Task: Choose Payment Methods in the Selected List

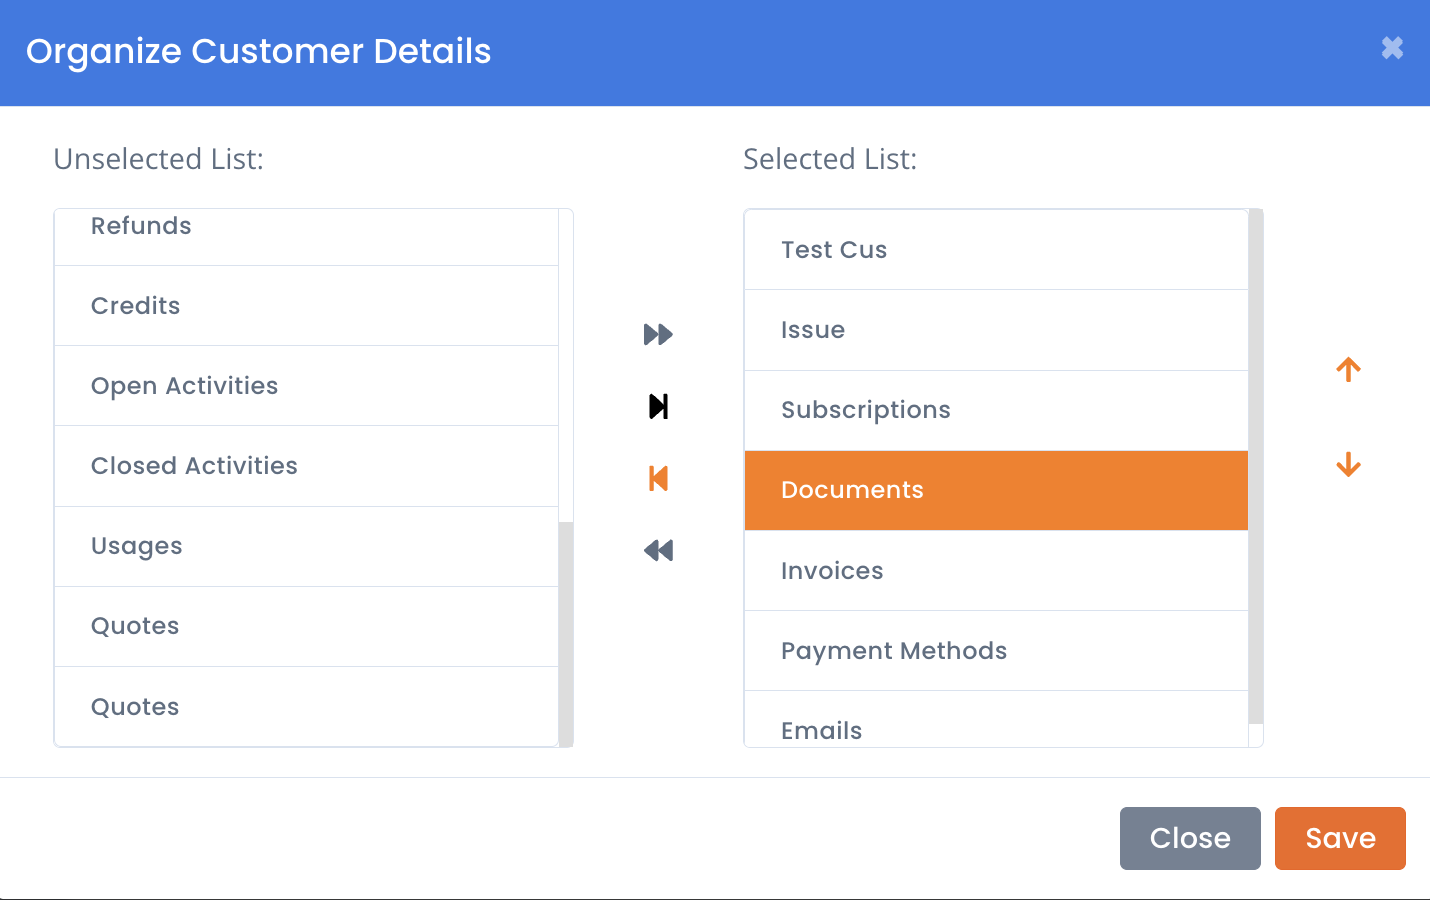Action: 996,651
